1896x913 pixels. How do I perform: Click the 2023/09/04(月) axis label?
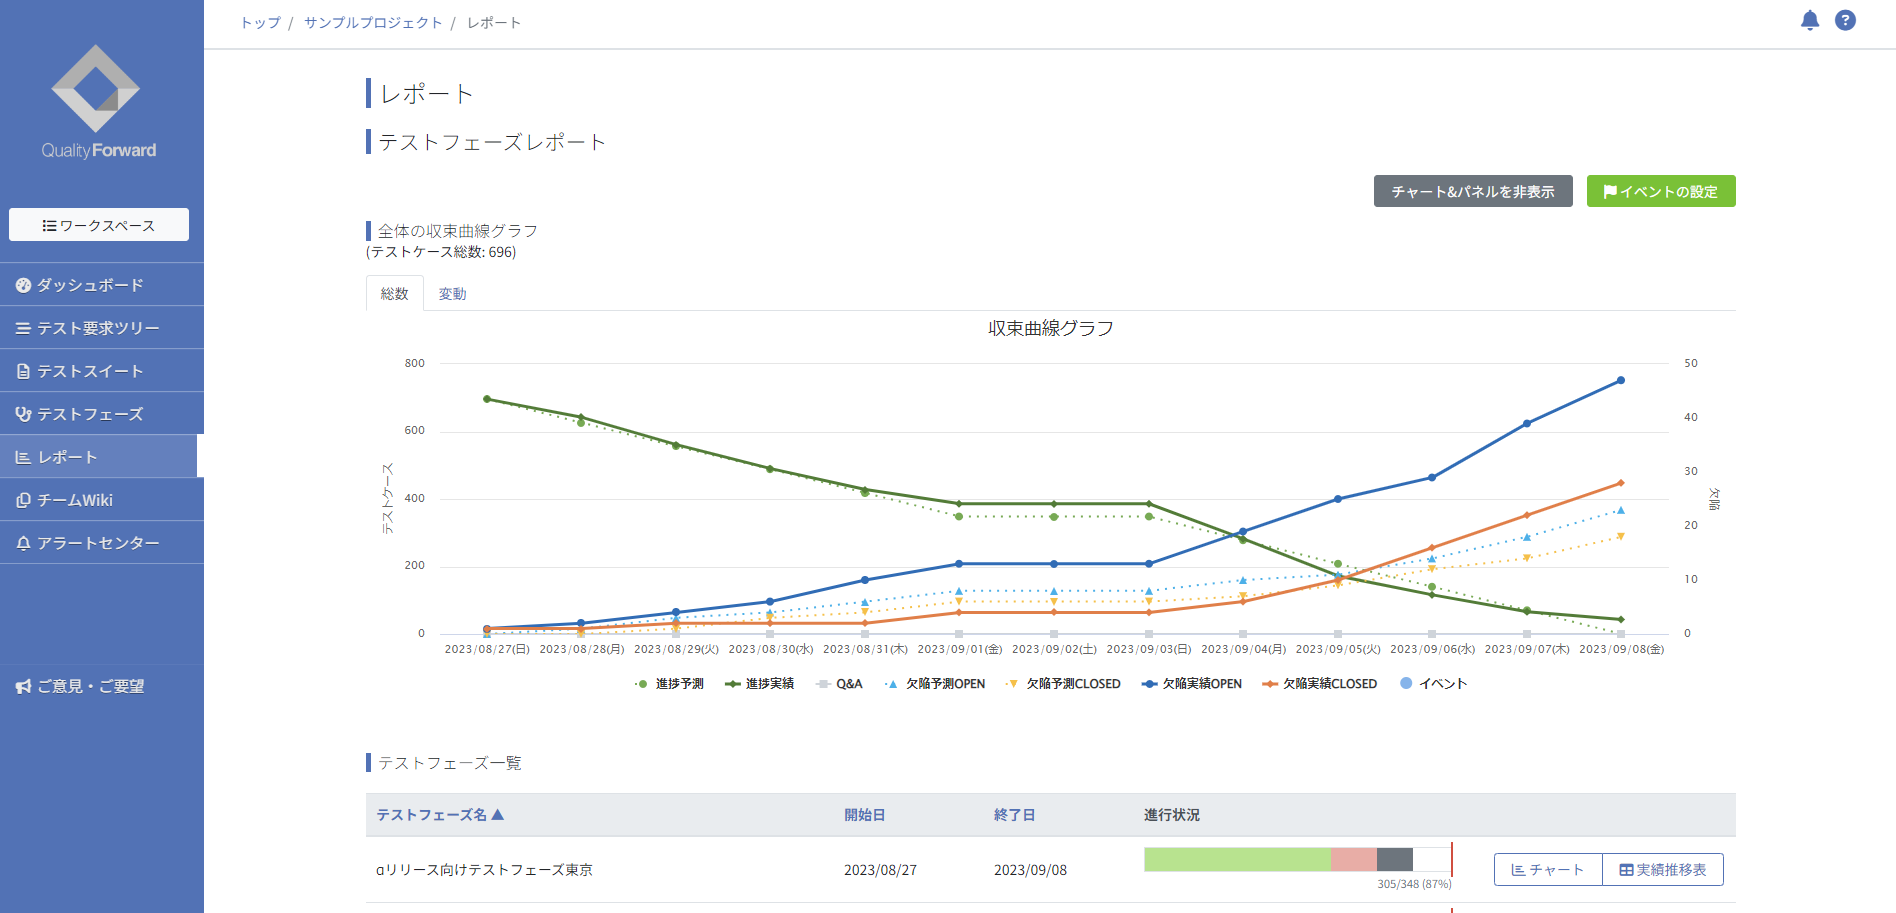[x=1243, y=649]
